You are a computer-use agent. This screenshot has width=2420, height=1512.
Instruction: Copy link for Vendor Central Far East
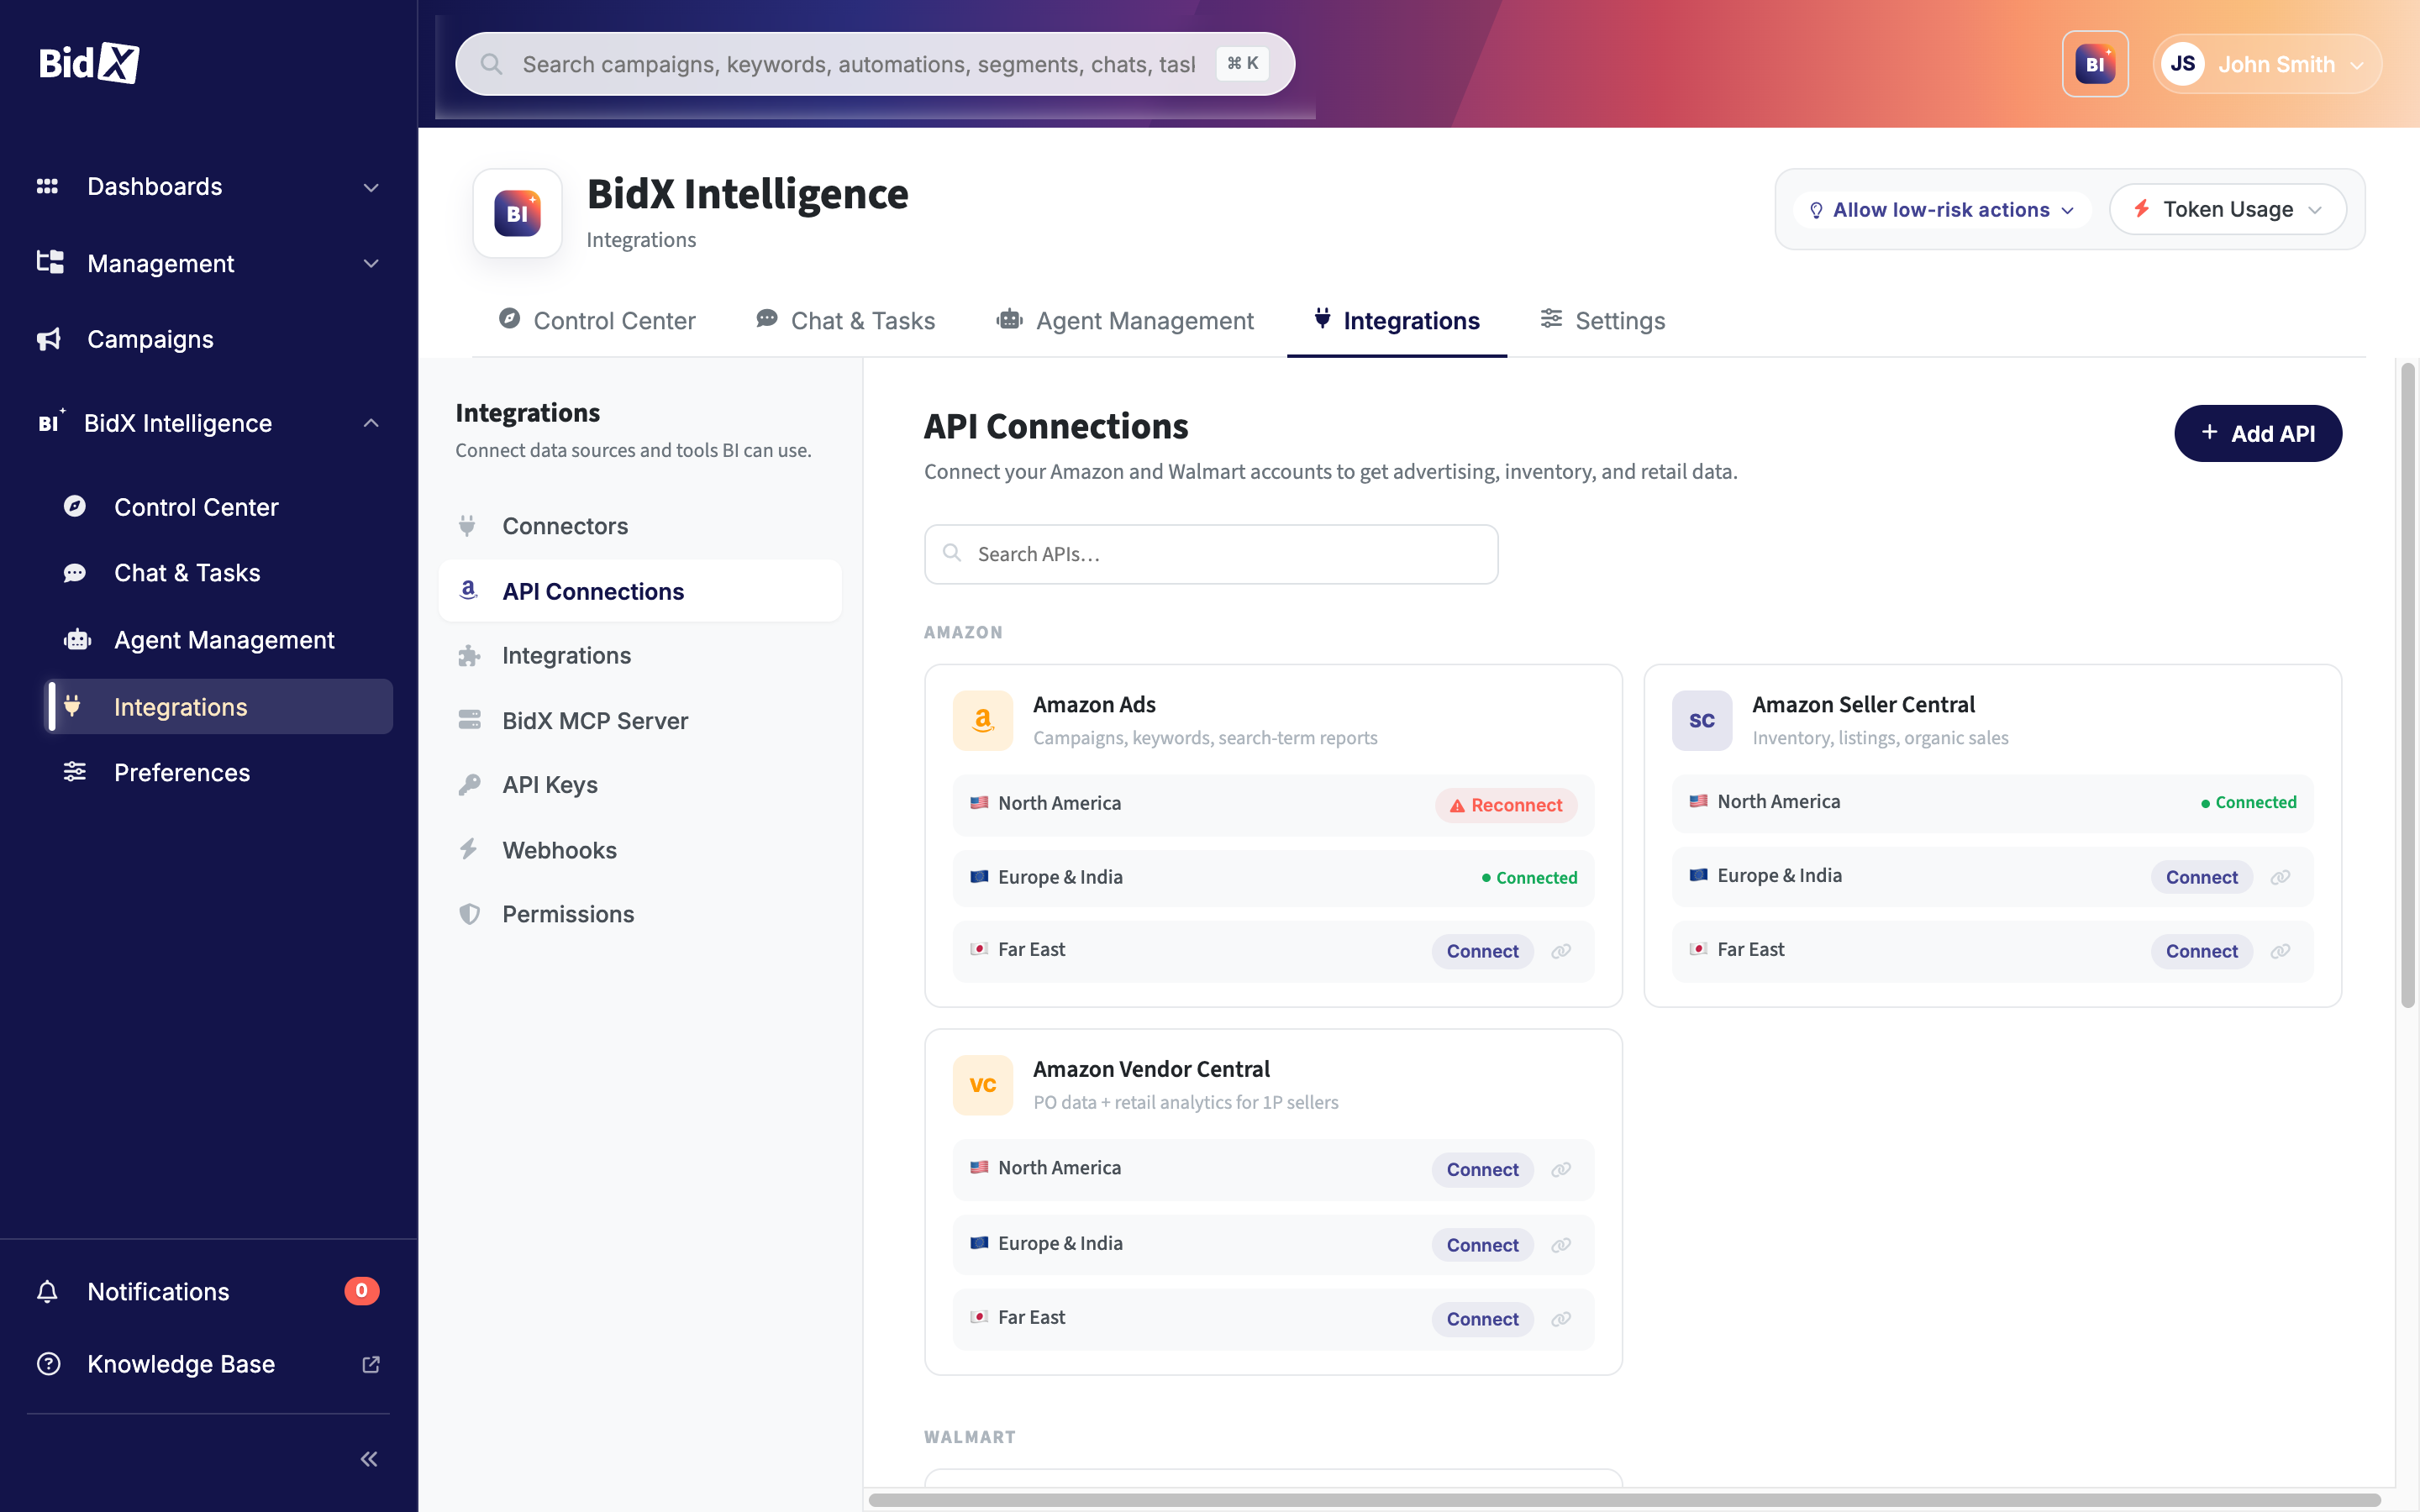(1561, 1319)
